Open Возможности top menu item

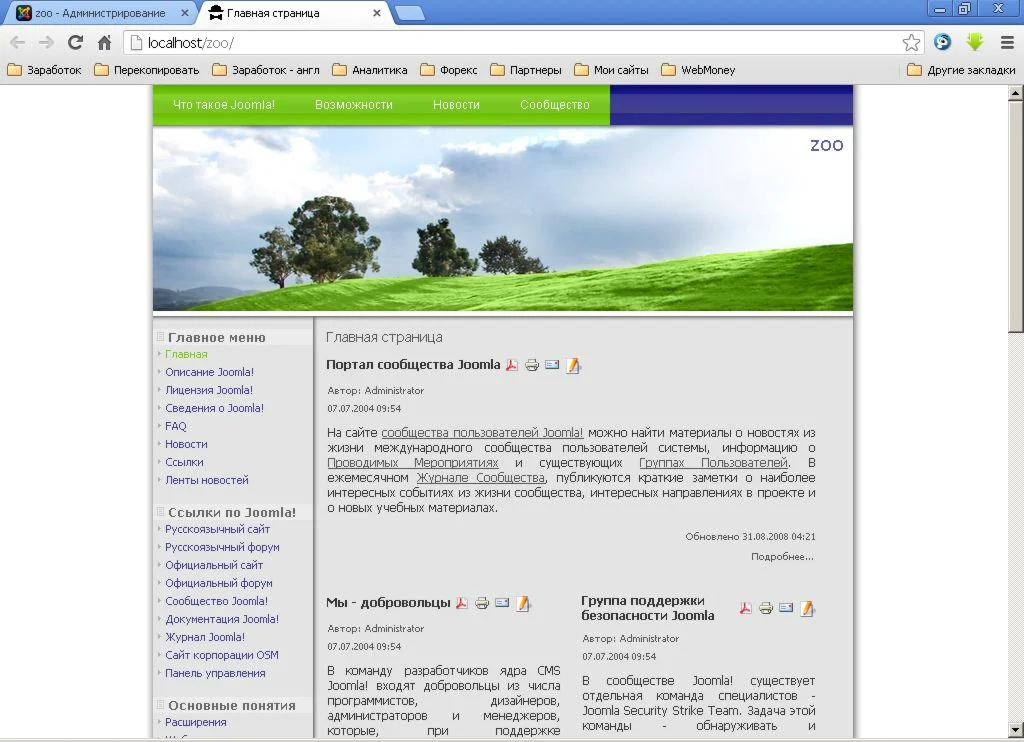point(354,105)
